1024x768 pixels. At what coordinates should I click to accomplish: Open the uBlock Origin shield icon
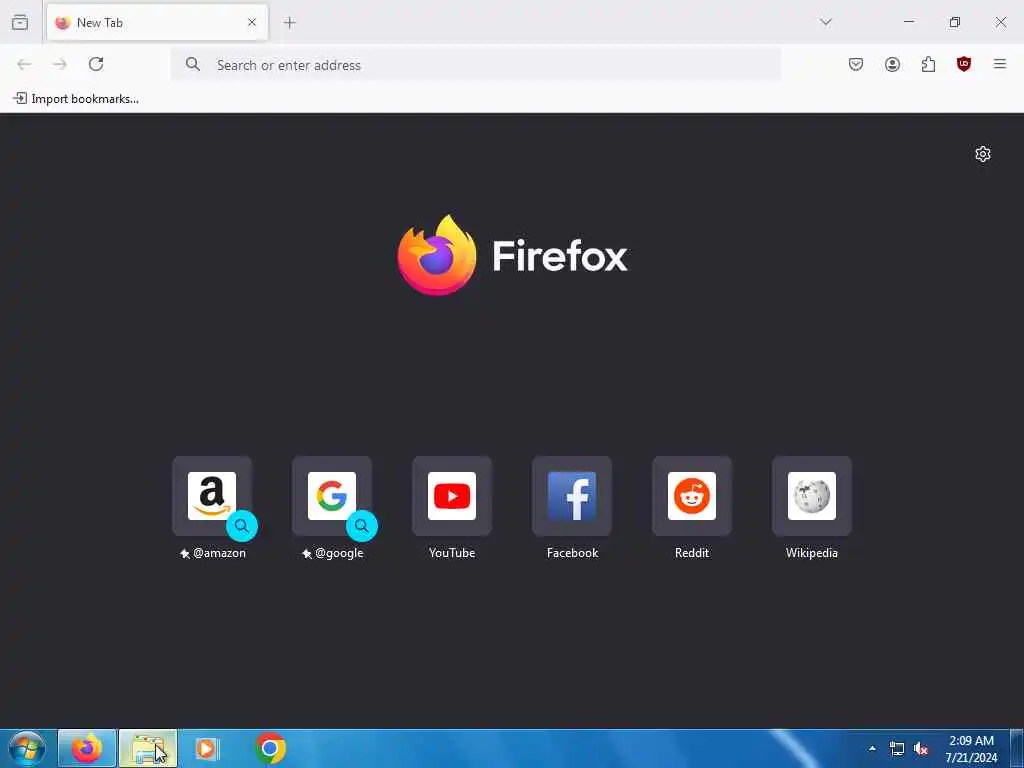pos(964,64)
